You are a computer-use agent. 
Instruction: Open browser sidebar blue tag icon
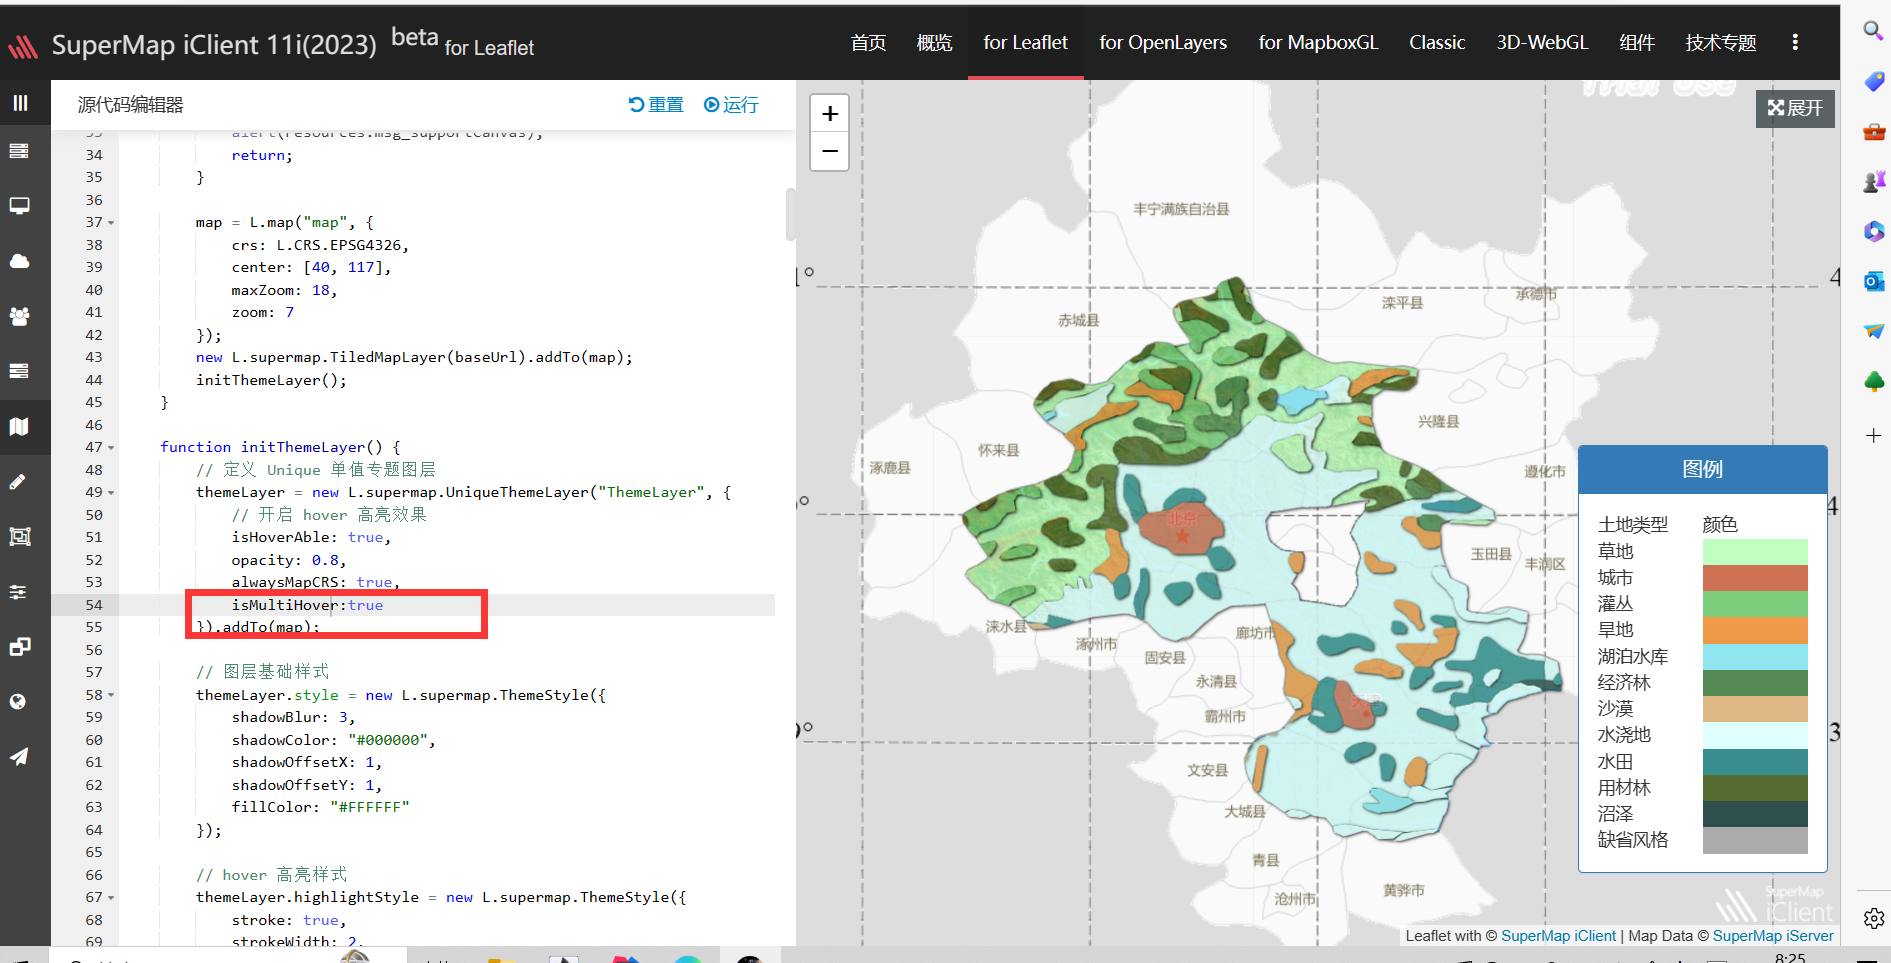tap(1874, 81)
